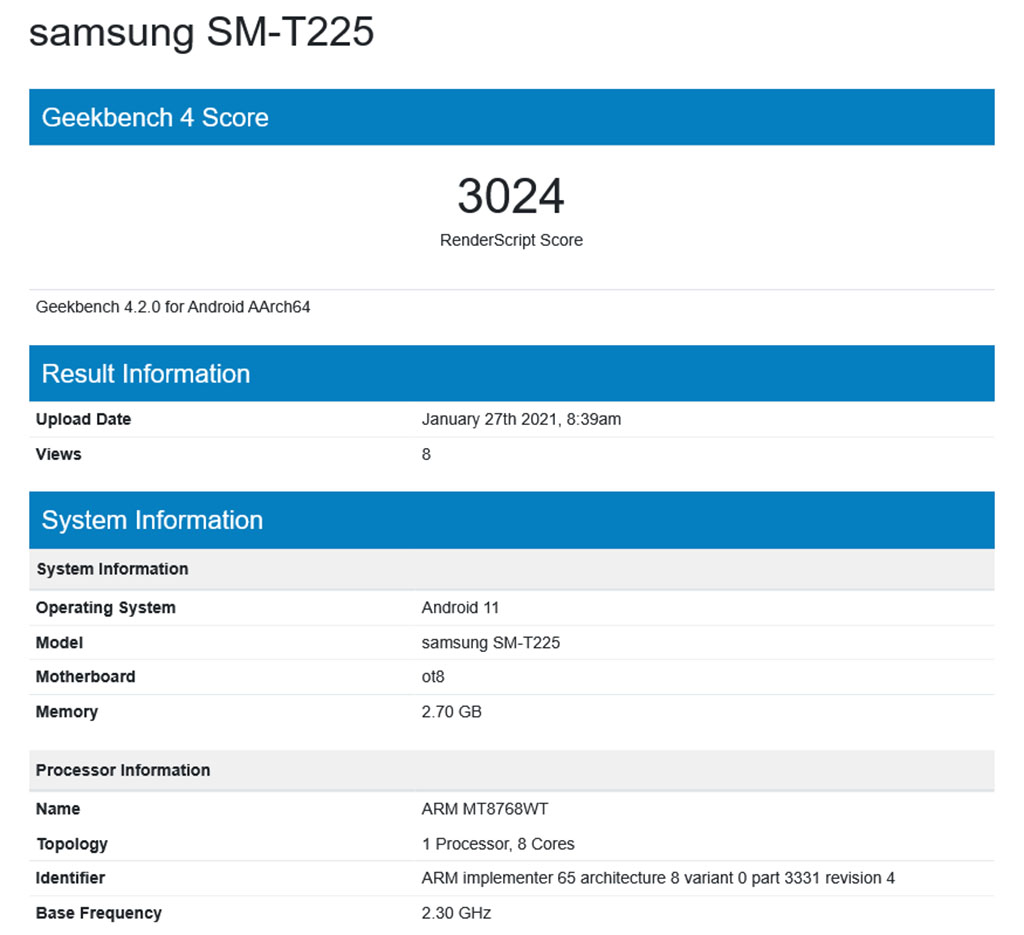Select the Views count value 8

pos(426,454)
